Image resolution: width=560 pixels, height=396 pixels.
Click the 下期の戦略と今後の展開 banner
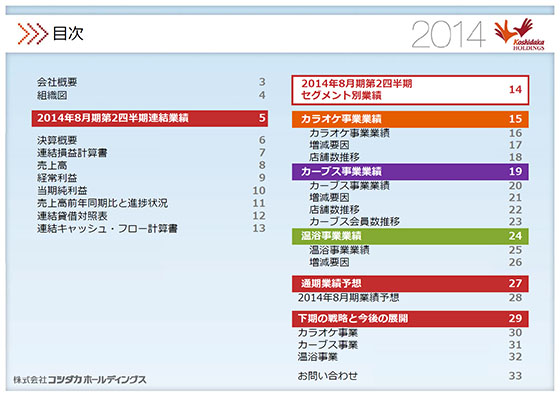pos(410,319)
